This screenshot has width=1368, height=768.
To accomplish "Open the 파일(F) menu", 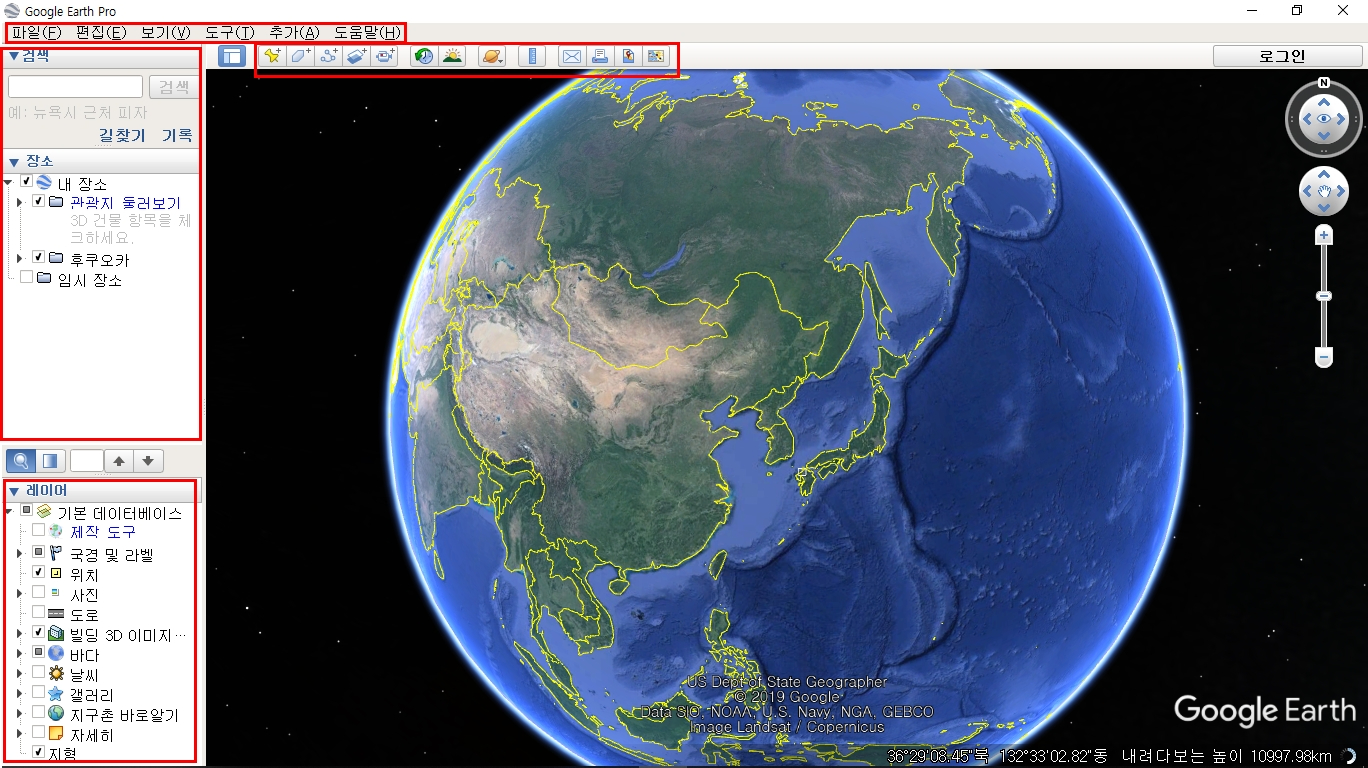I will click(x=37, y=32).
